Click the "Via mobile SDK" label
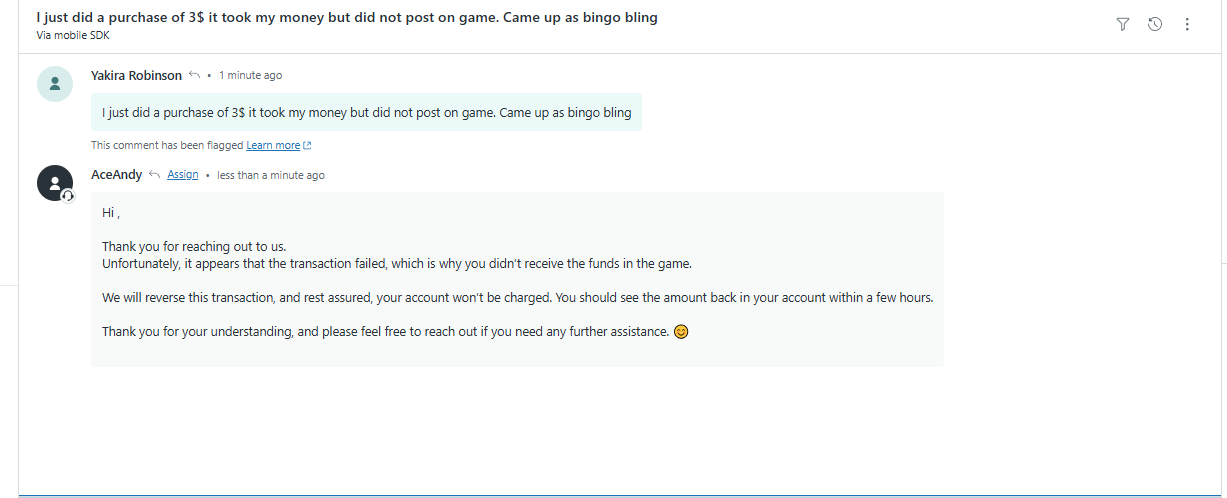 tap(73, 36)
